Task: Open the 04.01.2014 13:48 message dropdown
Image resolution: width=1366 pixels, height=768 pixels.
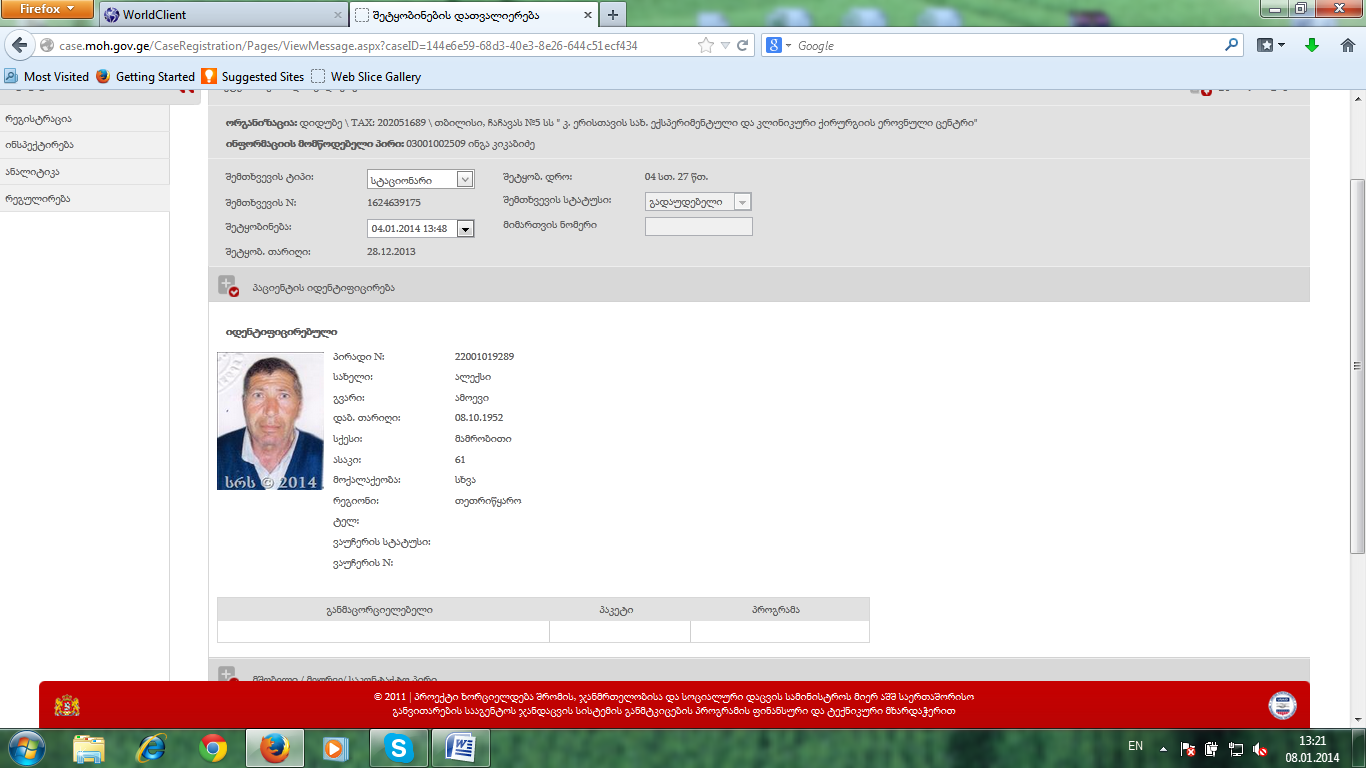Action: coord(465,229)
